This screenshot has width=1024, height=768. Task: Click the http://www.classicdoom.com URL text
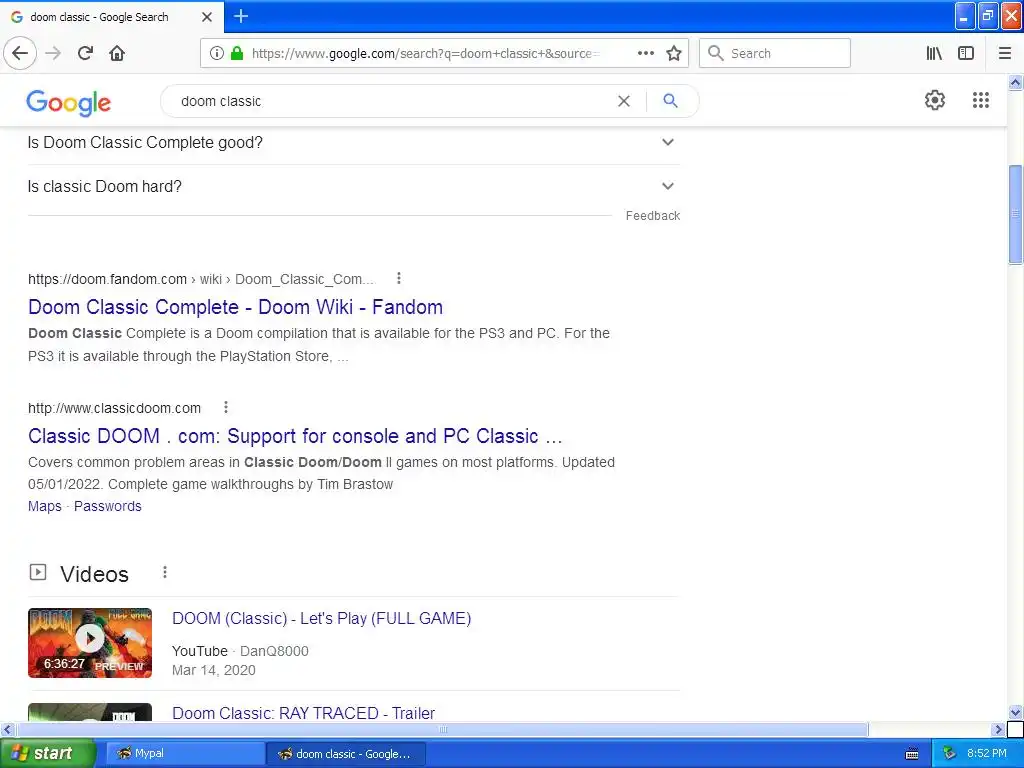coord(114,408)
